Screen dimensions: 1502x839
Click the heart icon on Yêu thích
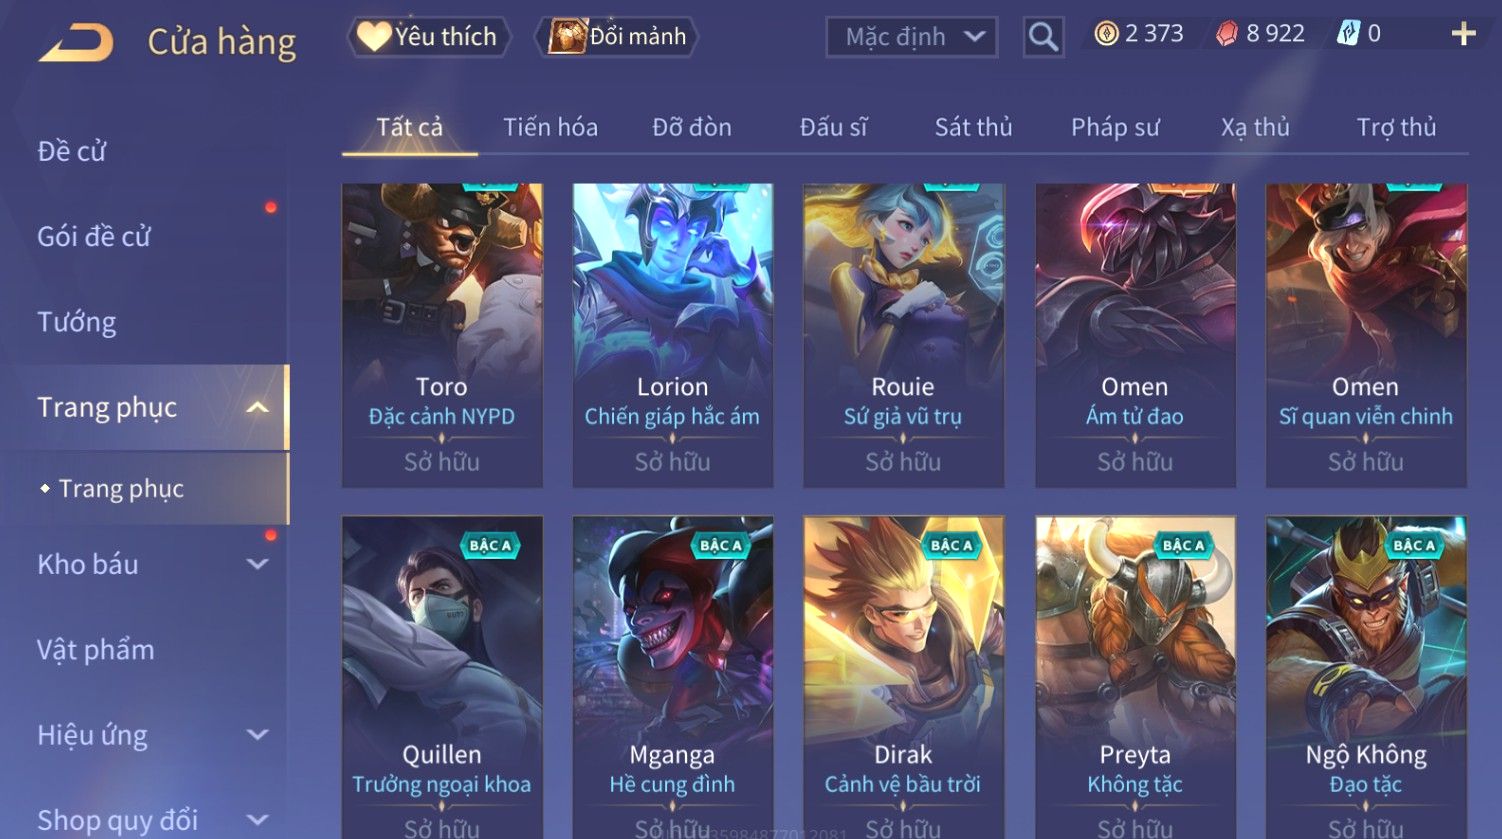click(x=374, y=37)
